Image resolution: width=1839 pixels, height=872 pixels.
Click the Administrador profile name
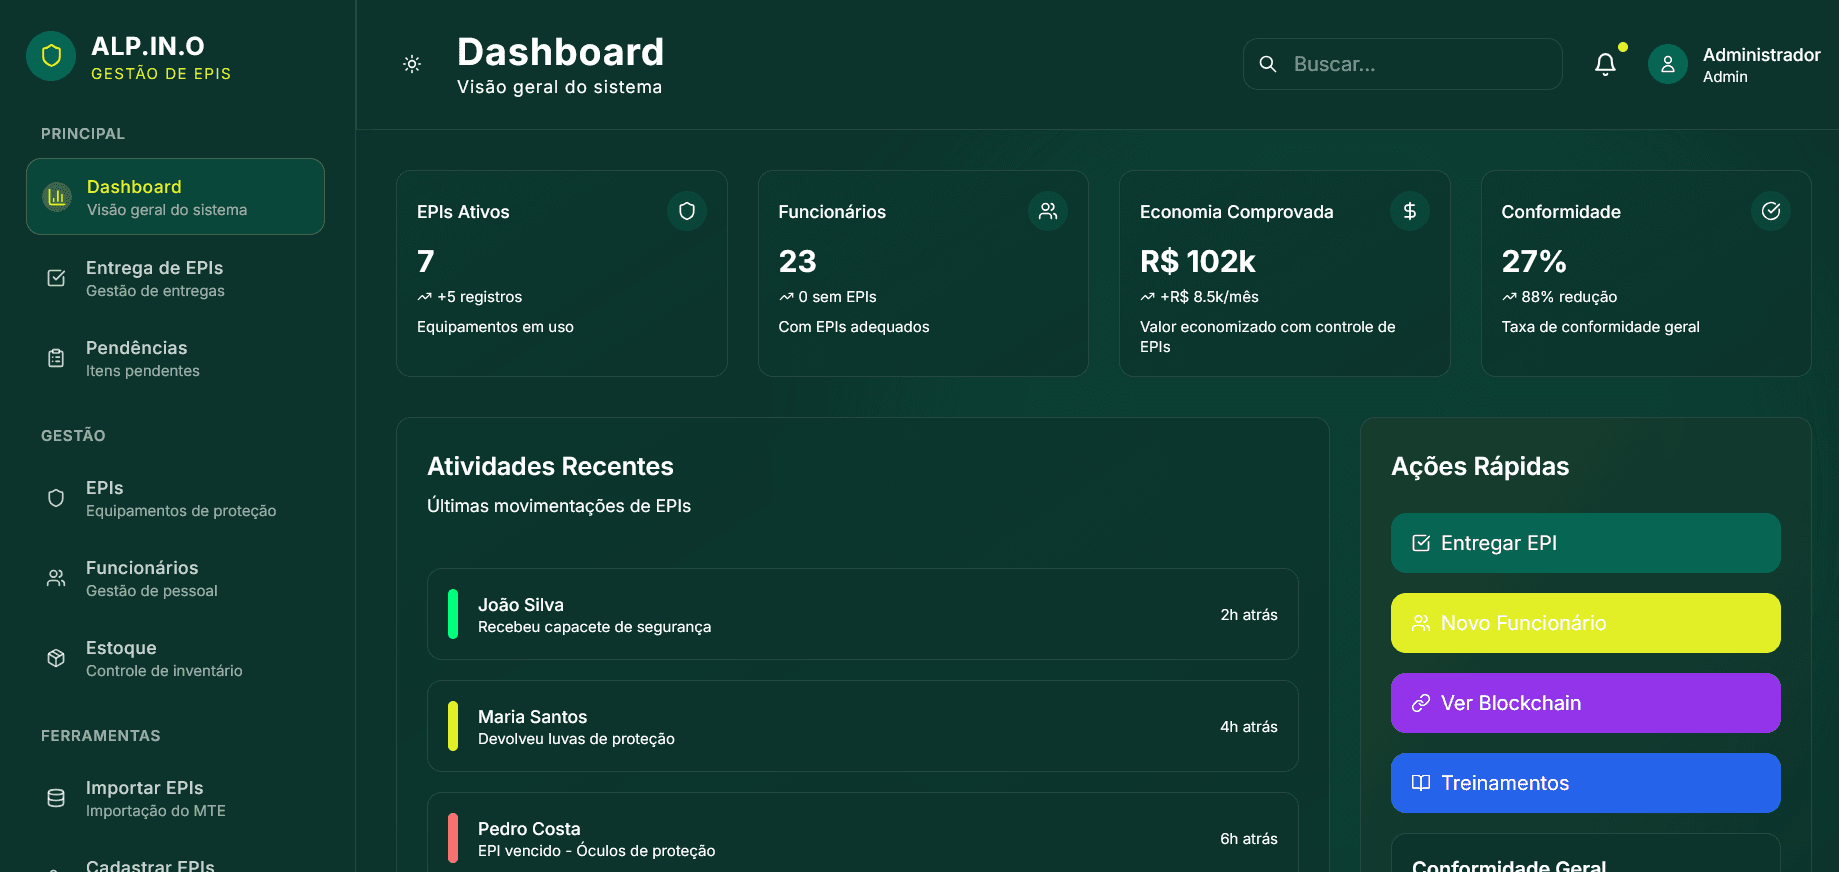[1762, 55]
